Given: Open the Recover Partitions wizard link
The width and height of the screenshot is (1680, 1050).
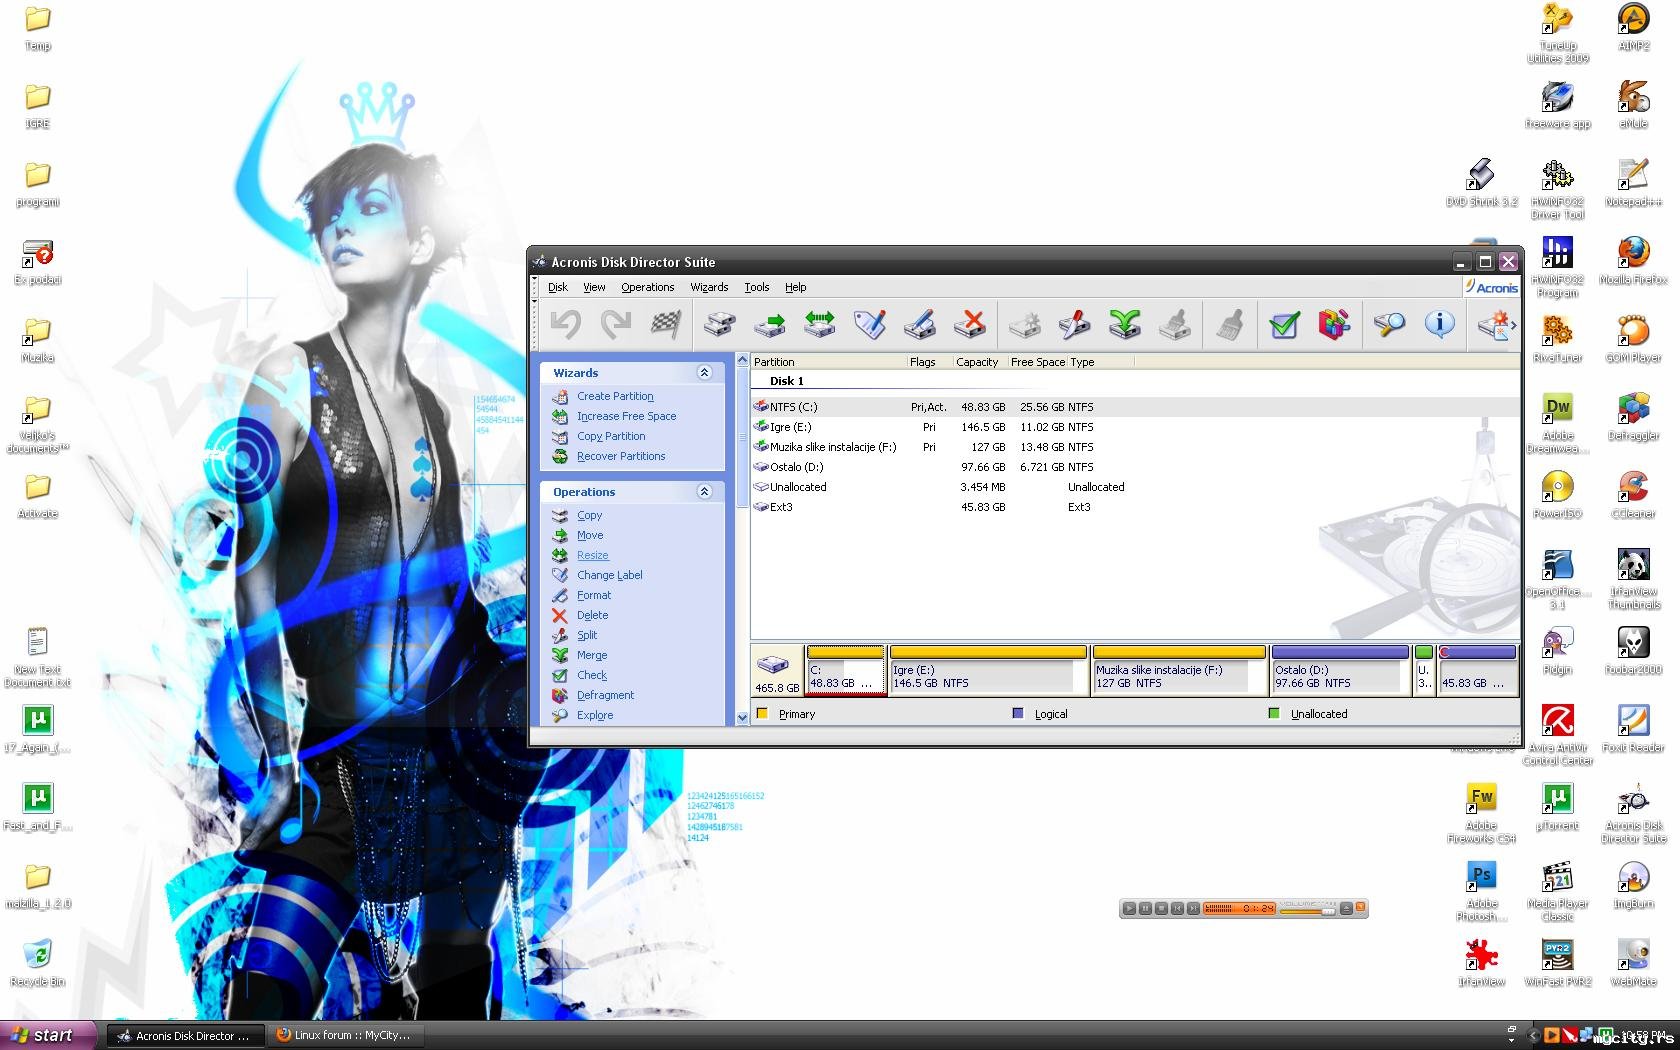Looking at the screenshot, I should tap(621, 456).
